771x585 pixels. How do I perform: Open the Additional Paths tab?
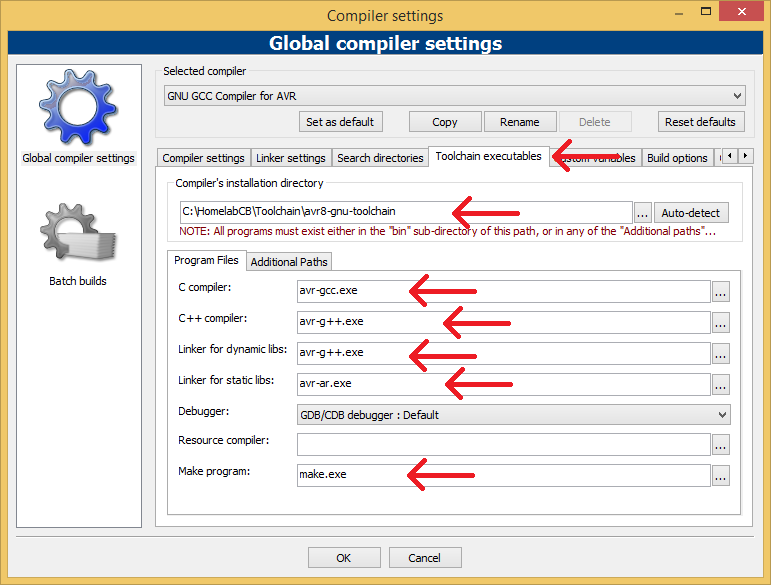coord(289,262)
